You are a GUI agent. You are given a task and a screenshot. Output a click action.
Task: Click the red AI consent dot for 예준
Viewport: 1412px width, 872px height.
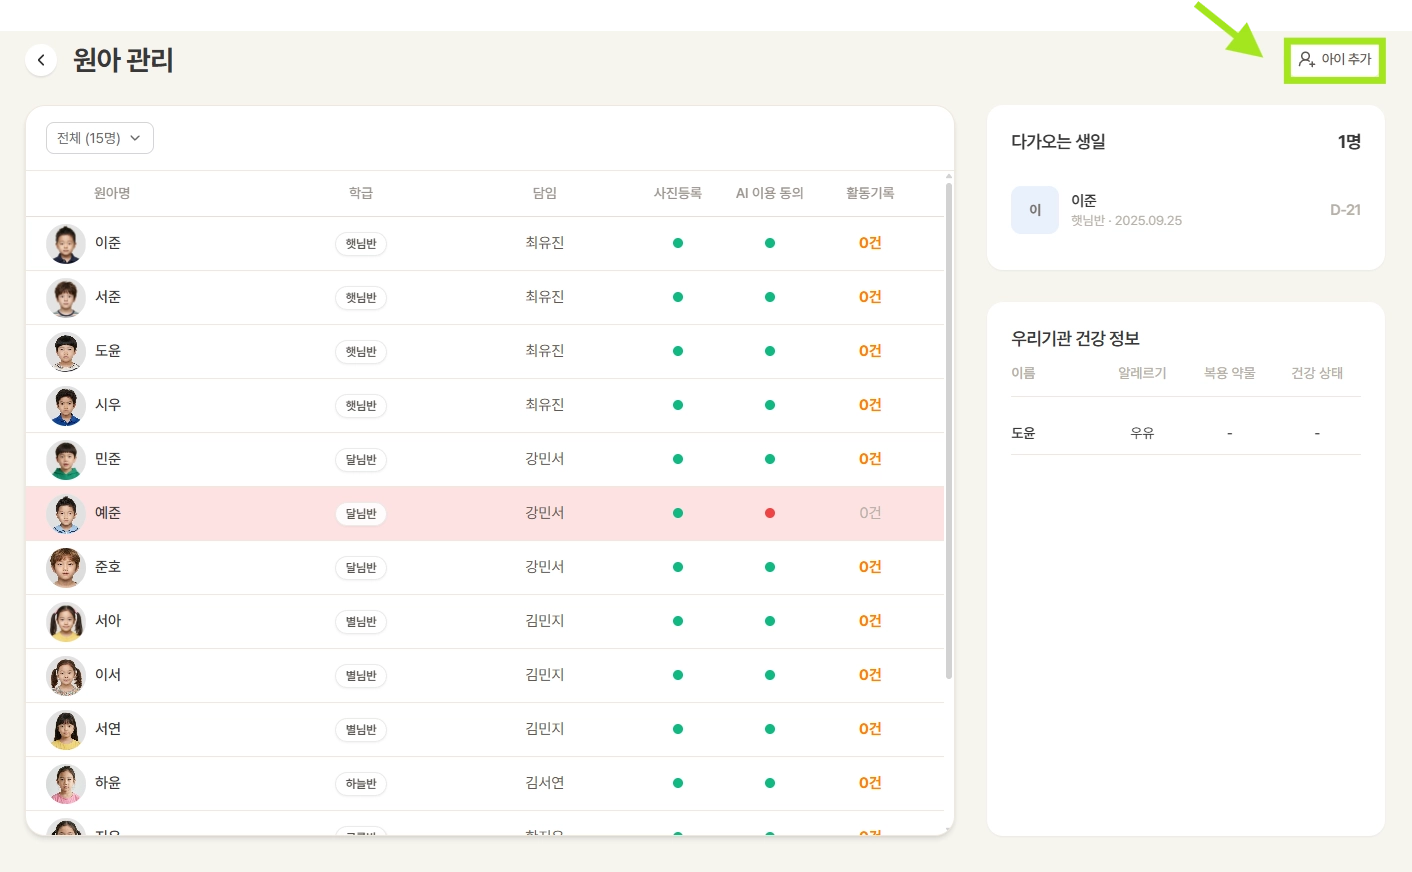(x=770, y=513)
